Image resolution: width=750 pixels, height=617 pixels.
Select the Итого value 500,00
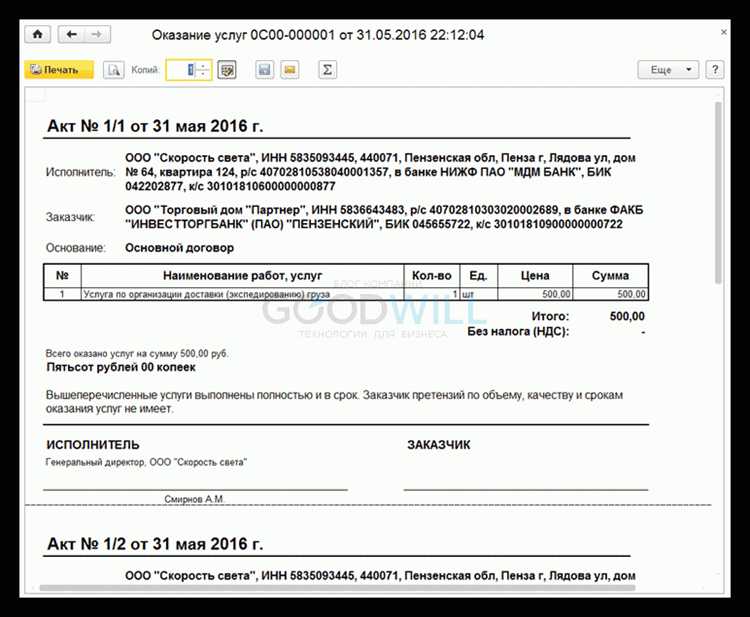tap(627, 316)
